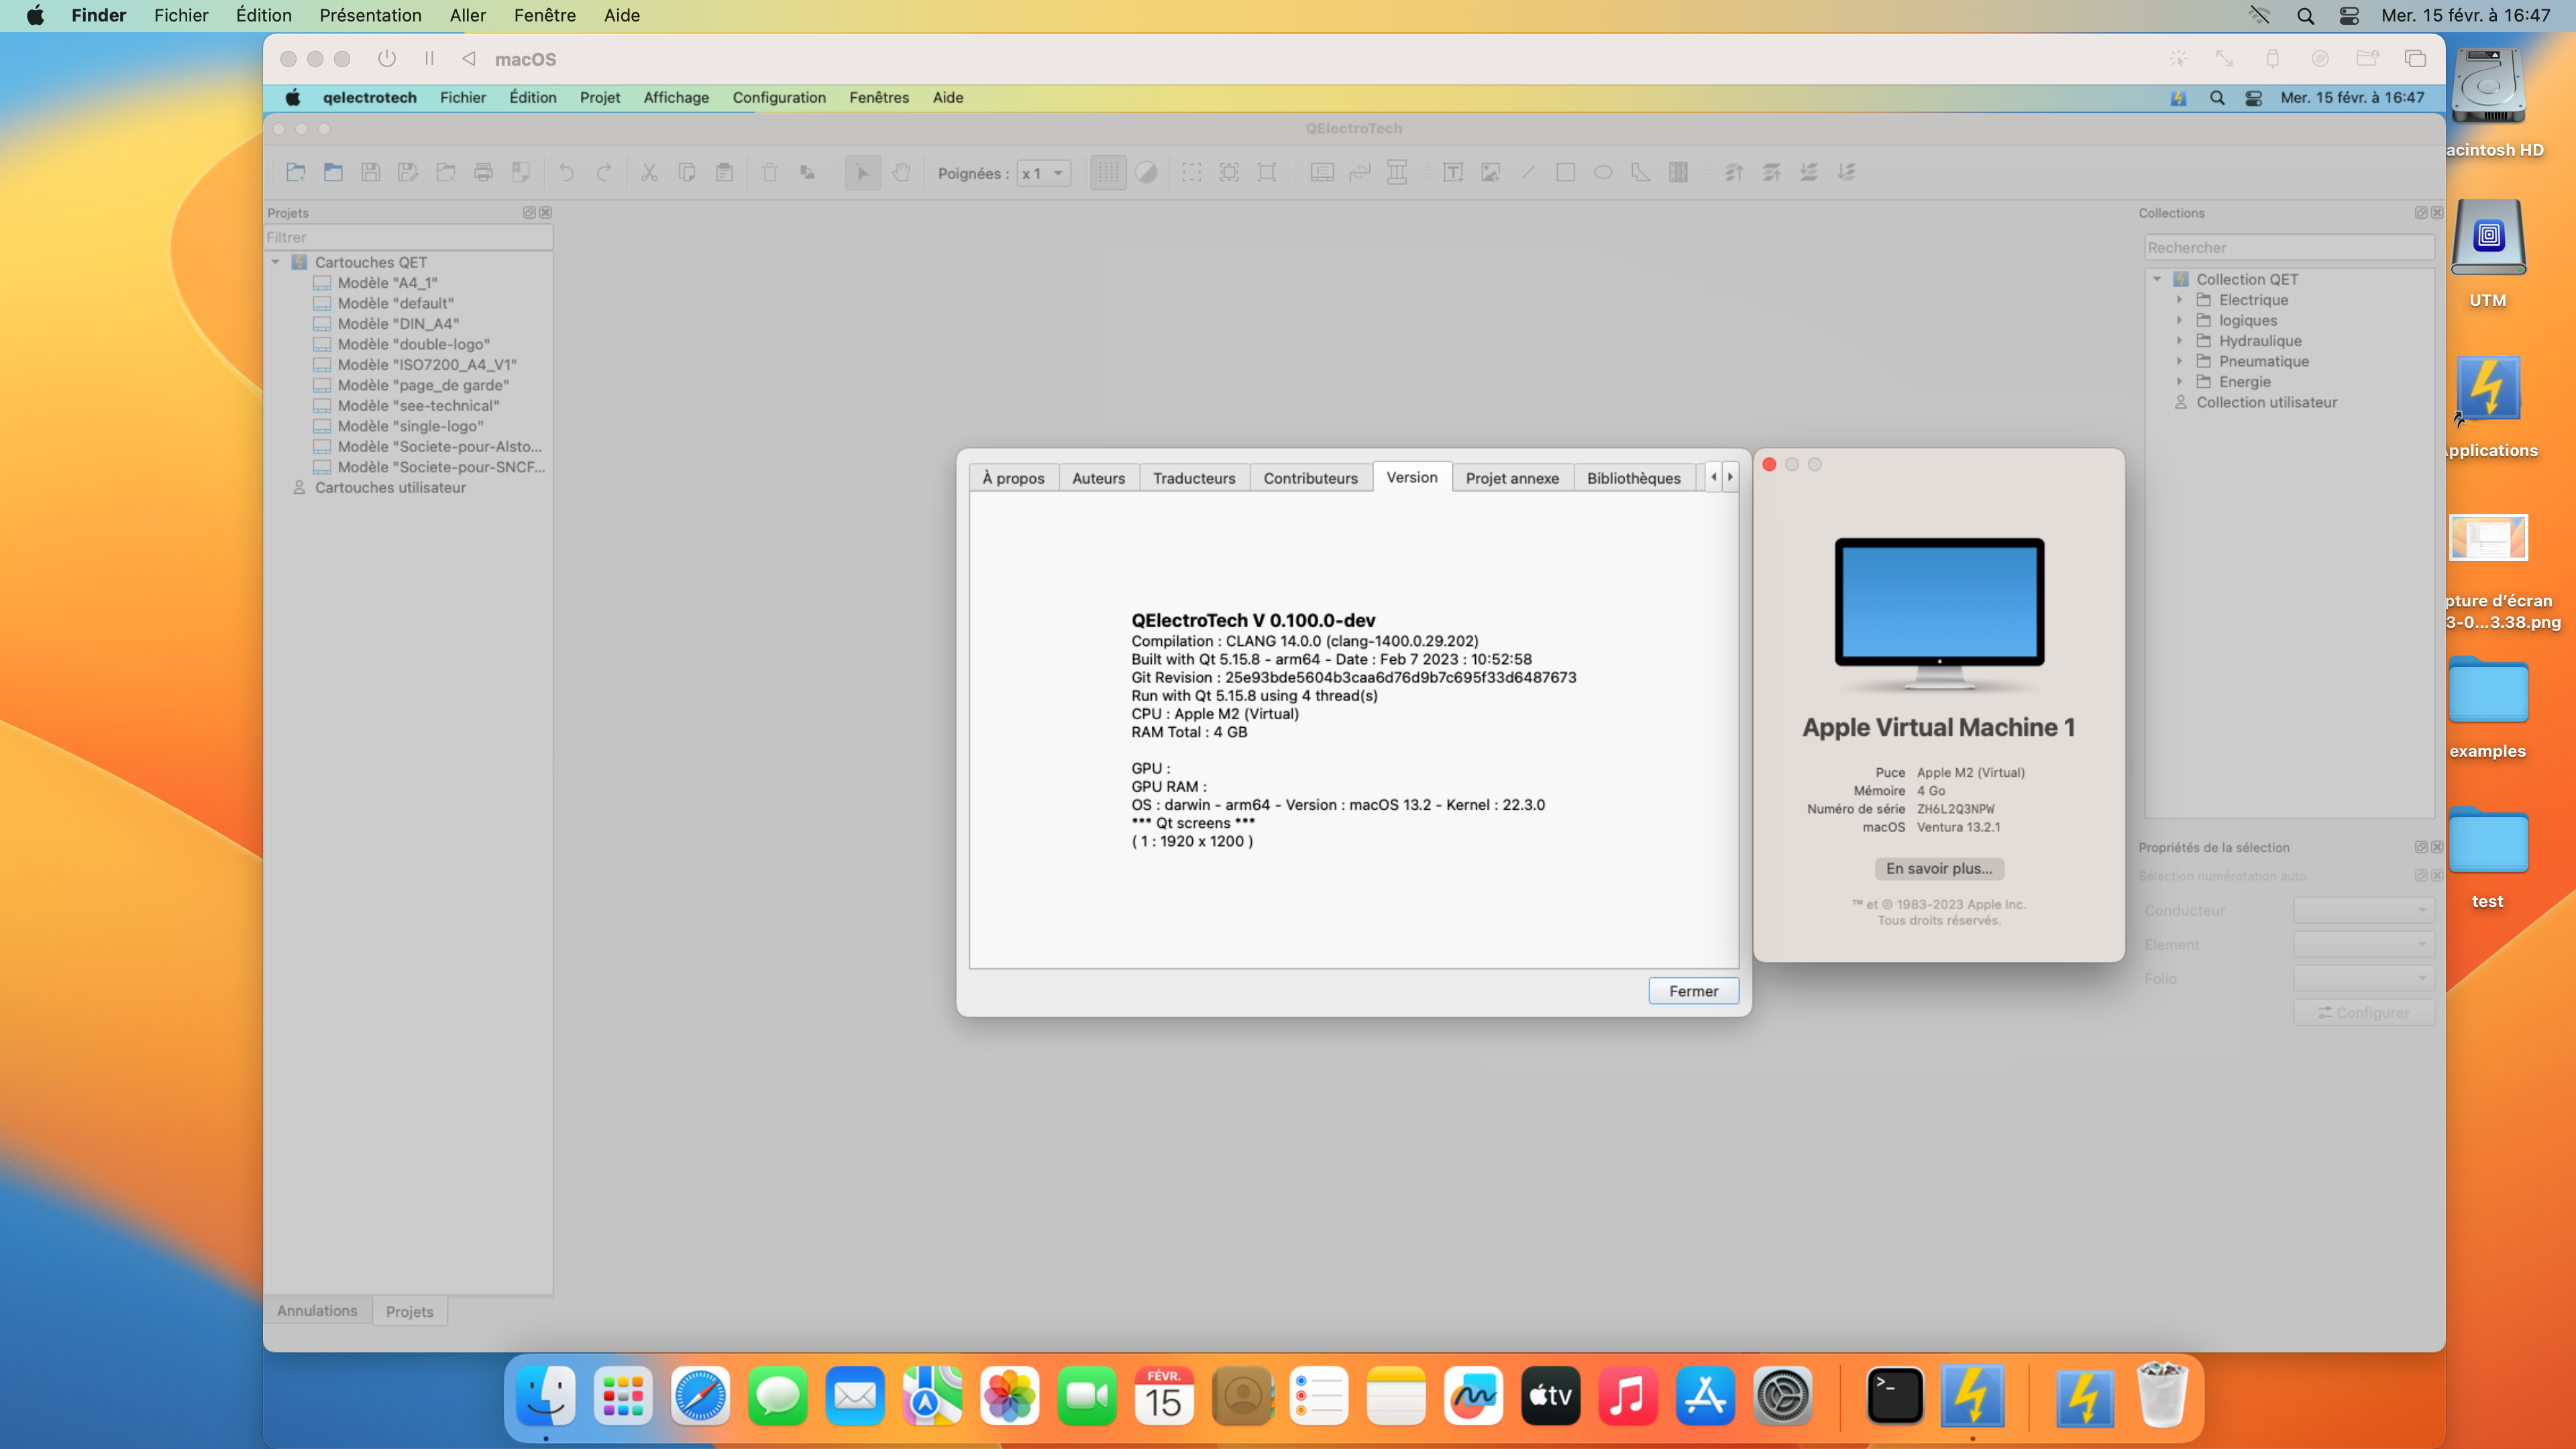Click the Filtrer input in Projets panel
The height and width of the screenshot is (1449, 2576).
(408, 237)
